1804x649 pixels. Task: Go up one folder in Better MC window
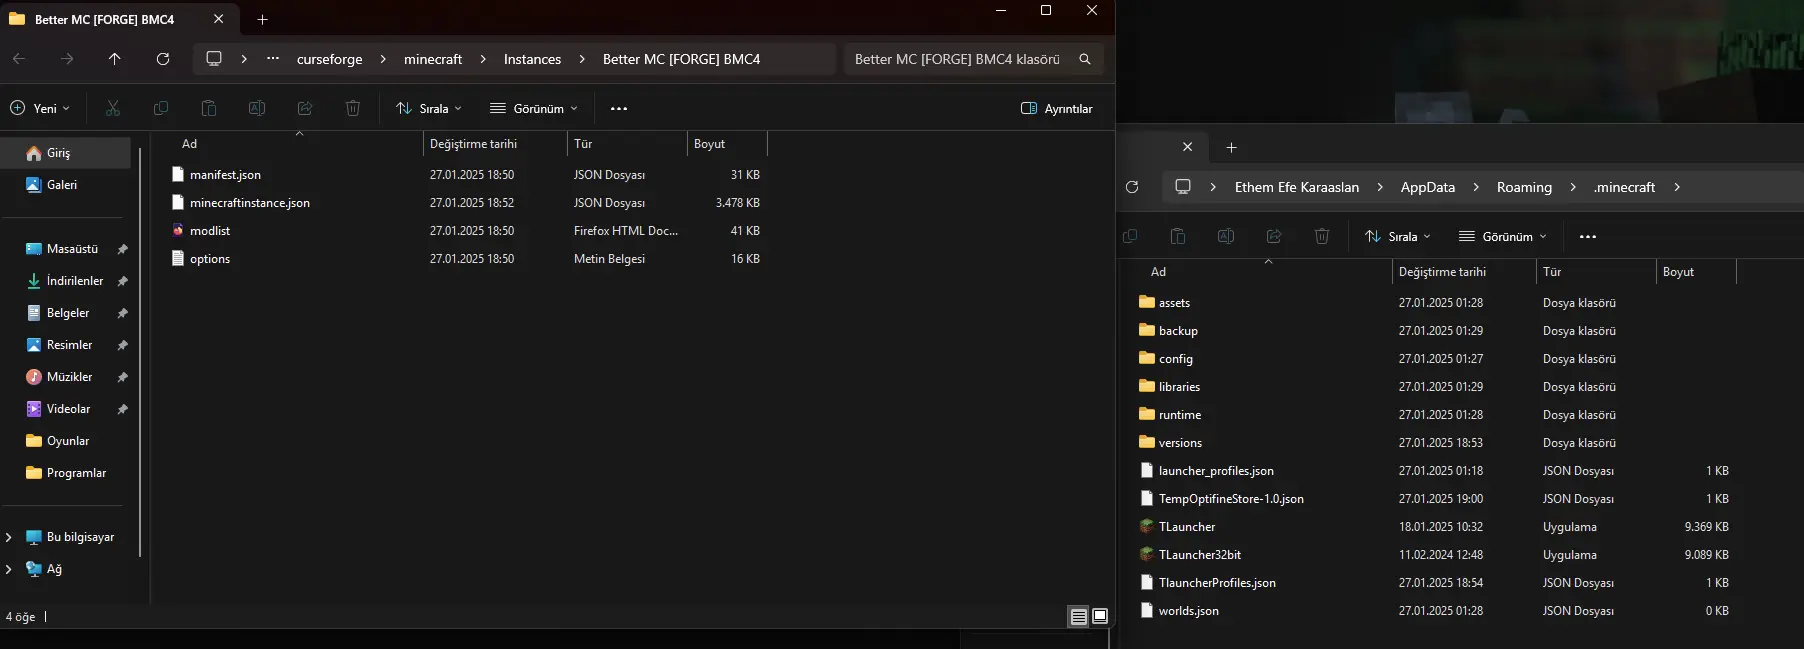pos(115,59)
